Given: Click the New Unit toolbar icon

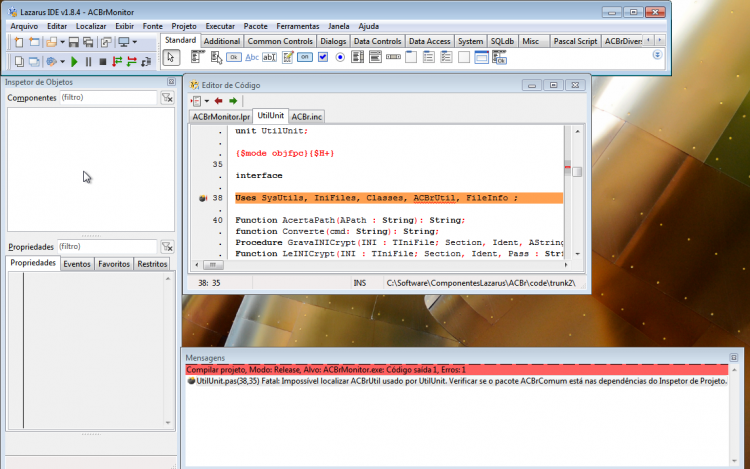Looking at the screenshot, I should click(x=19, y=42).
